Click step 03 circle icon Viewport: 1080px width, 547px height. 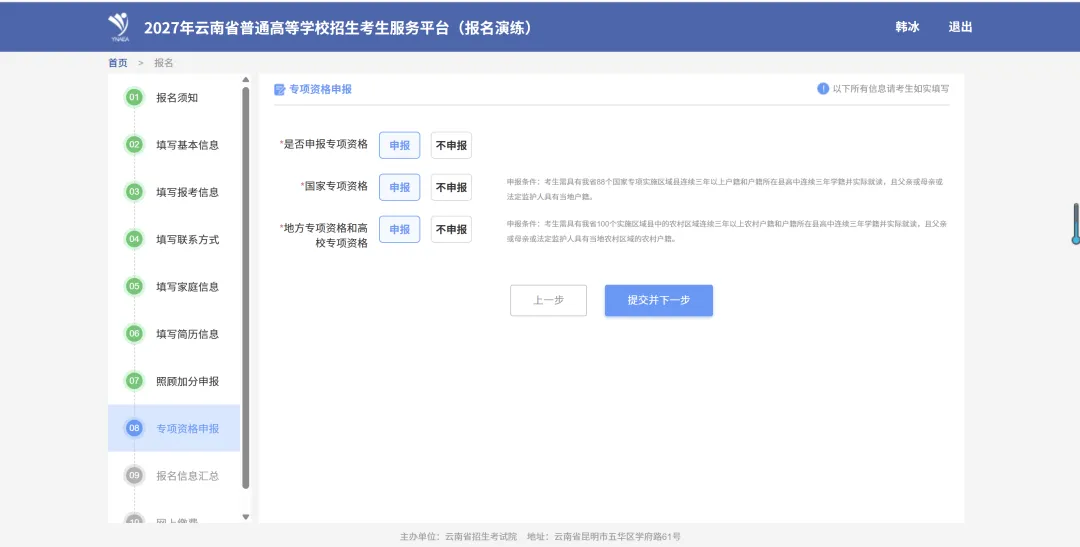[x=134, y=192]
